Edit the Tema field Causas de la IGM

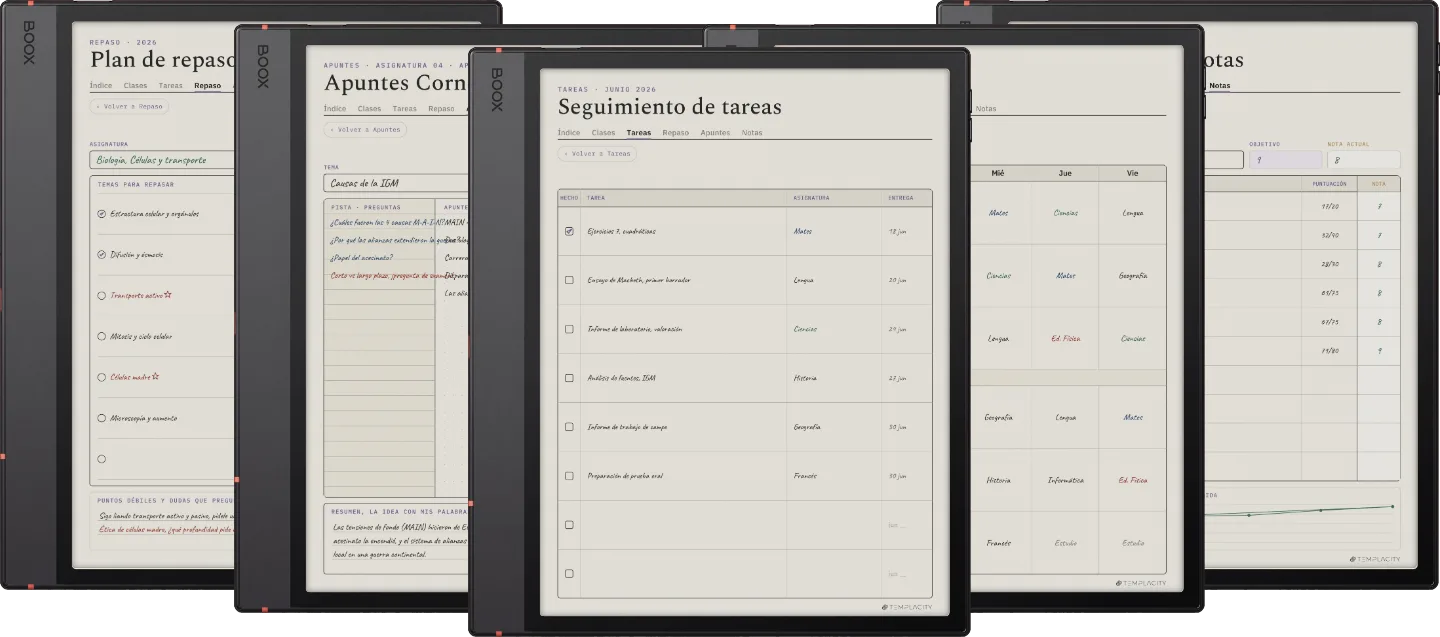click(396, 183)
